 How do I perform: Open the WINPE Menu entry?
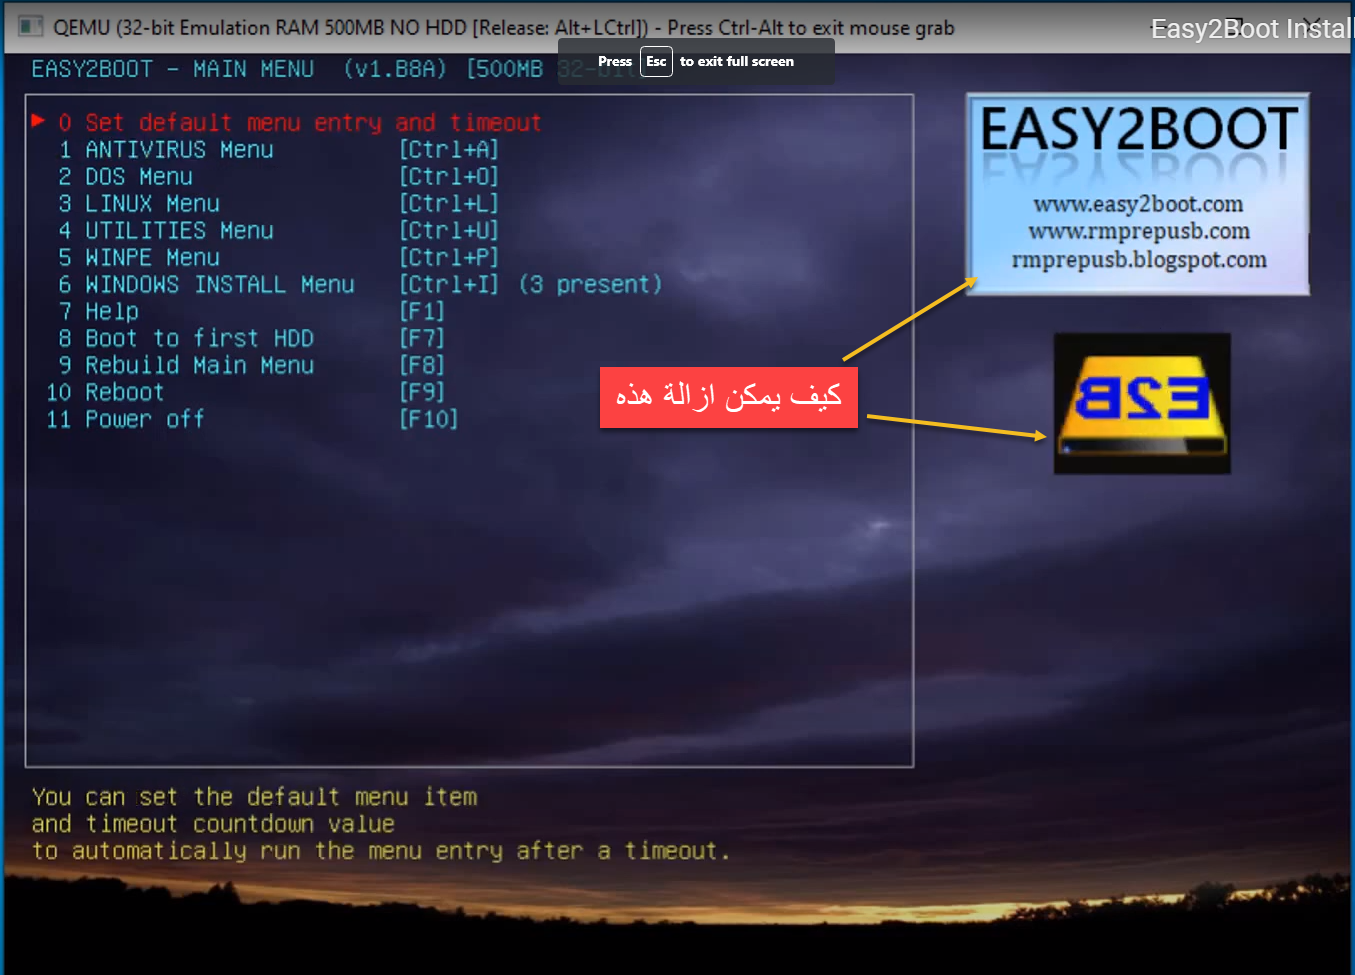tap(139, 258)
